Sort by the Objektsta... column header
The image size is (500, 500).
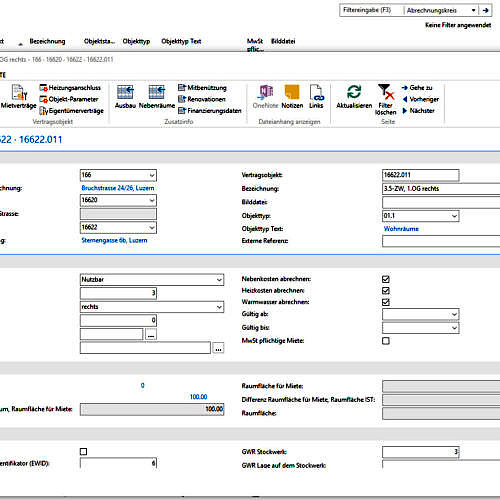(x=99, y=41)
